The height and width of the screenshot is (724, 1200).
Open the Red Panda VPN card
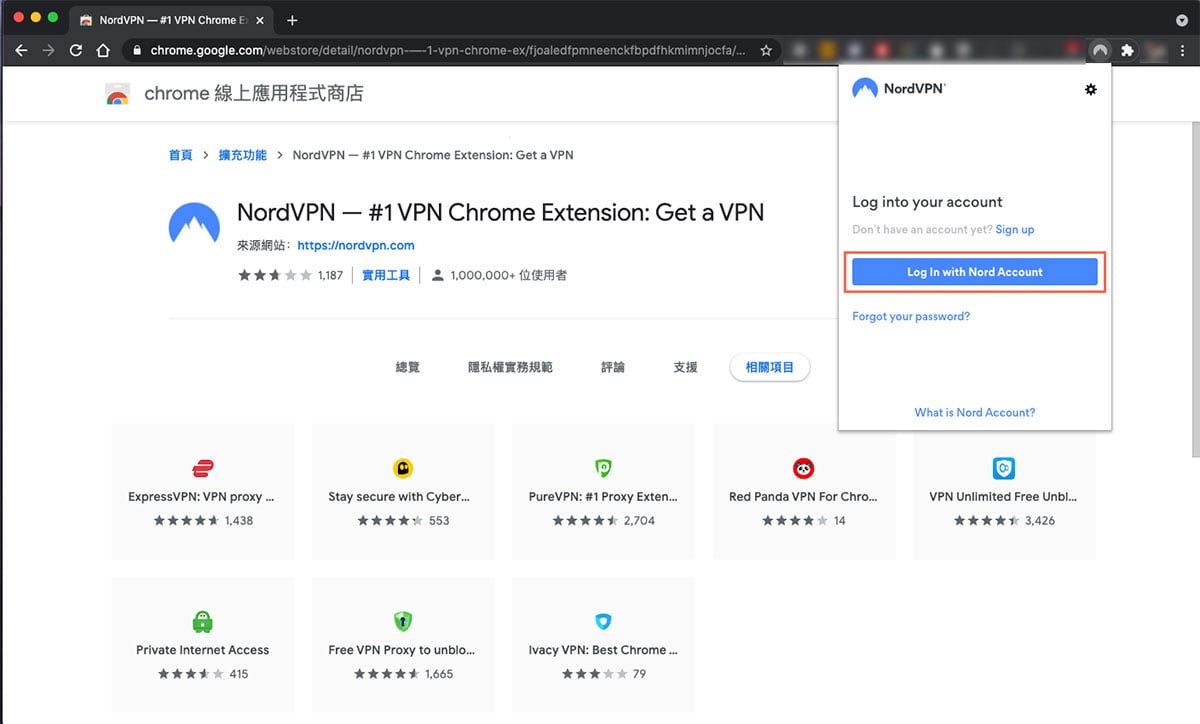pyautogui.click(x=804, y=491)
